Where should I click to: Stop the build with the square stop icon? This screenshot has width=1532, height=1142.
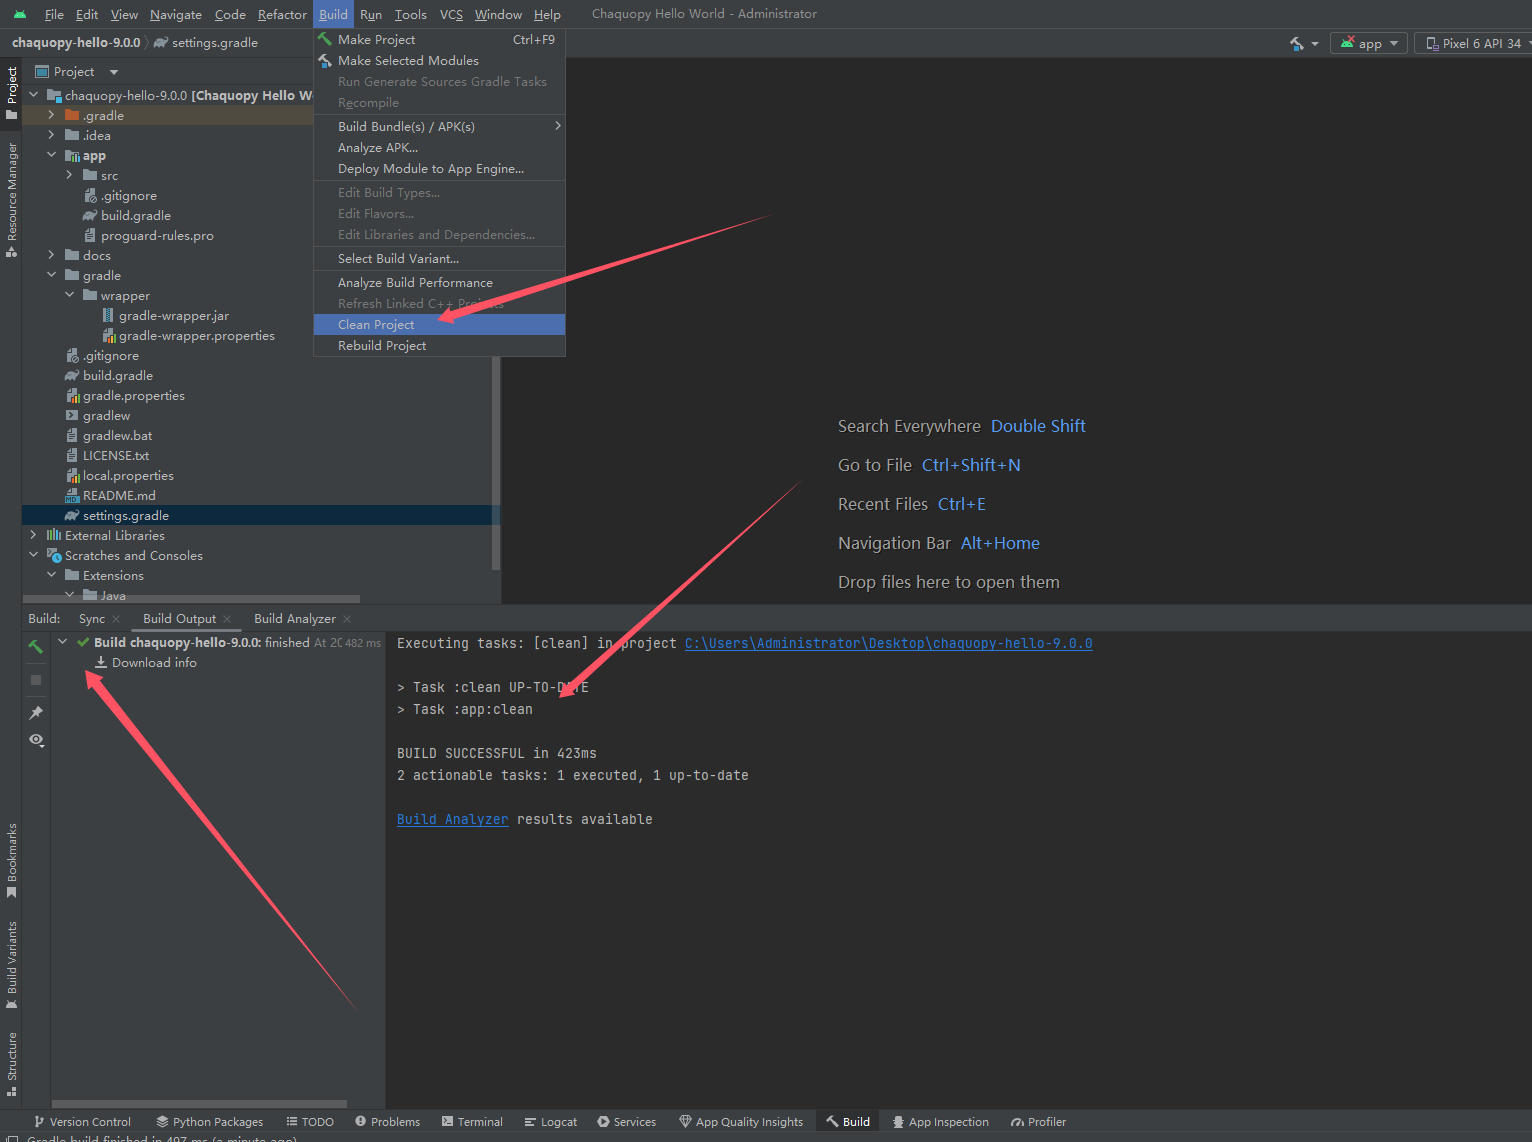click(36, 680)
